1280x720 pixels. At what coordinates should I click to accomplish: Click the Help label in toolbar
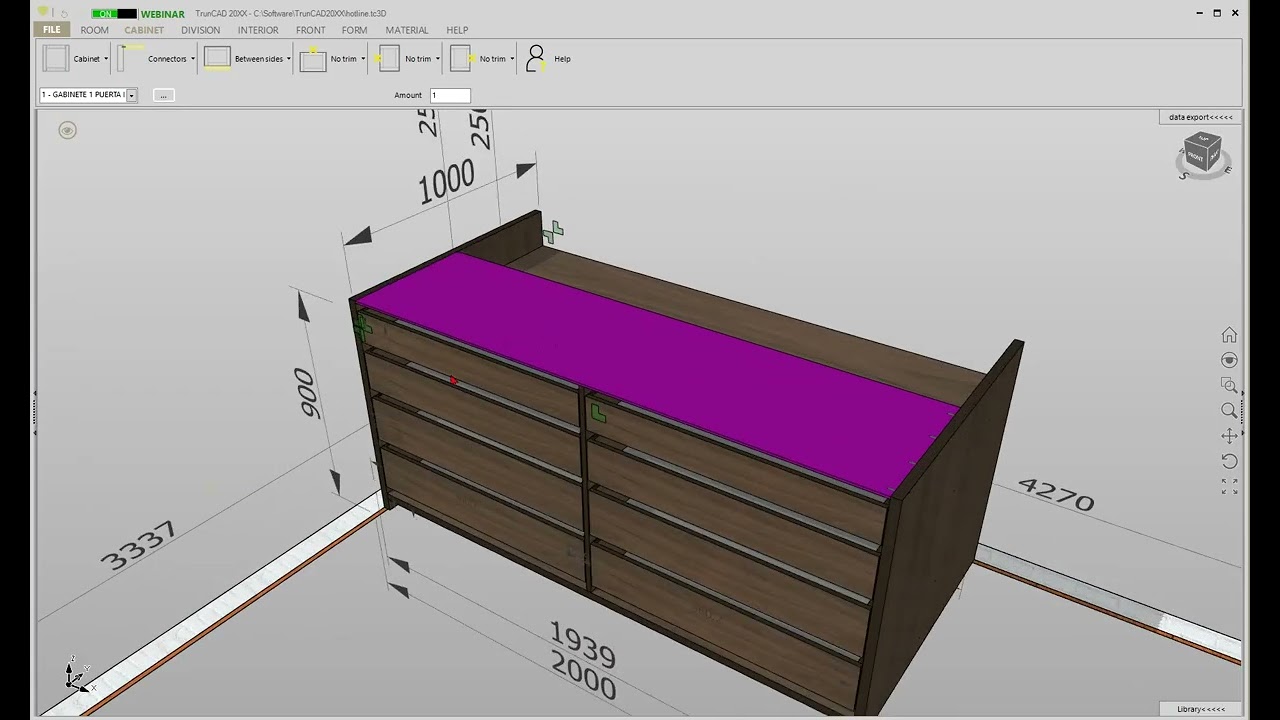(x=562, y=59)
